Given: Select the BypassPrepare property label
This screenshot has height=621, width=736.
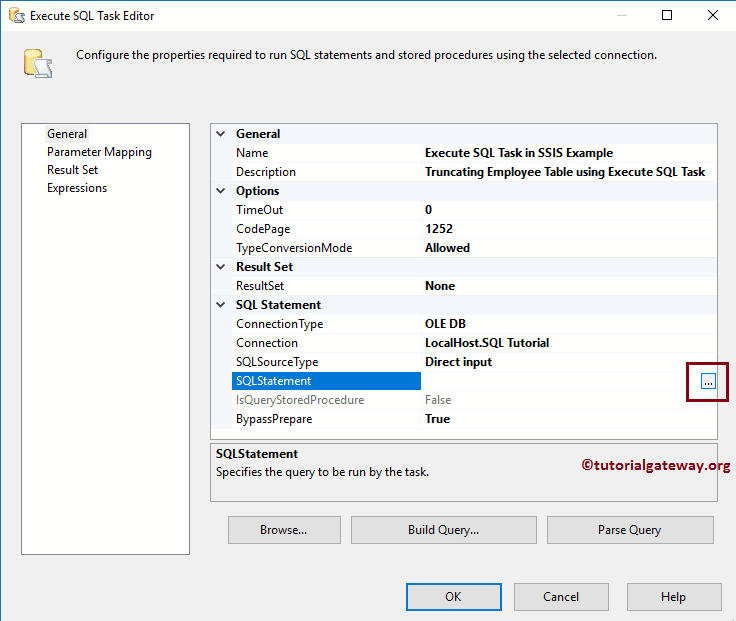Looking at the screenshot, I should click(x=326, y=419).
